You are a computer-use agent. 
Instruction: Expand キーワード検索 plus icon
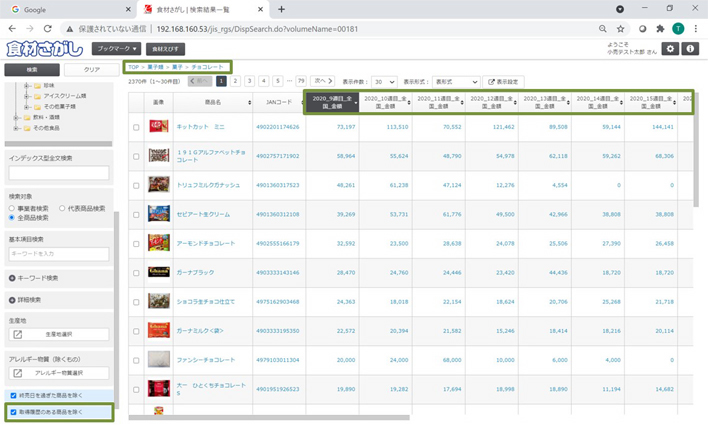[12, 278]
